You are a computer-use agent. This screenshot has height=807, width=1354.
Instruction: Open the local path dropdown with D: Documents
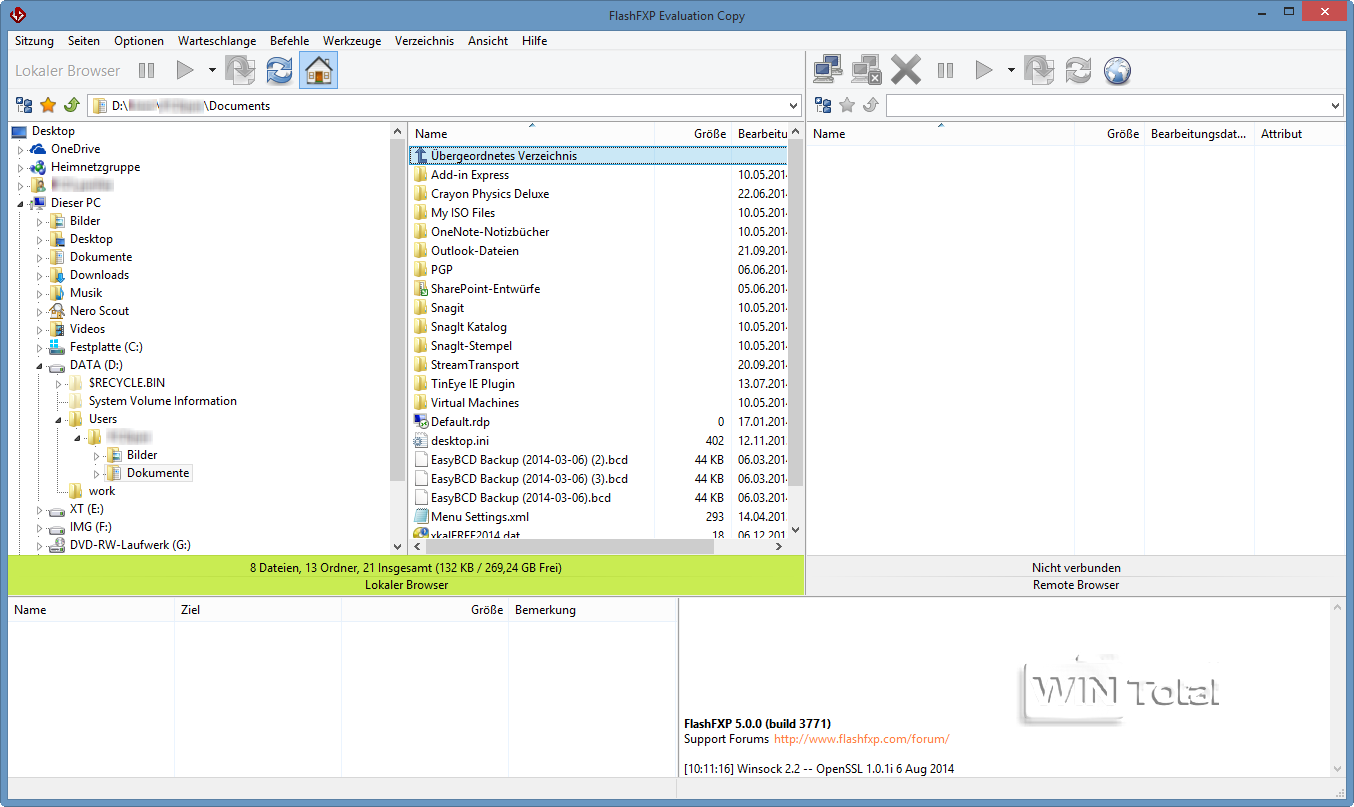point(794,105)
